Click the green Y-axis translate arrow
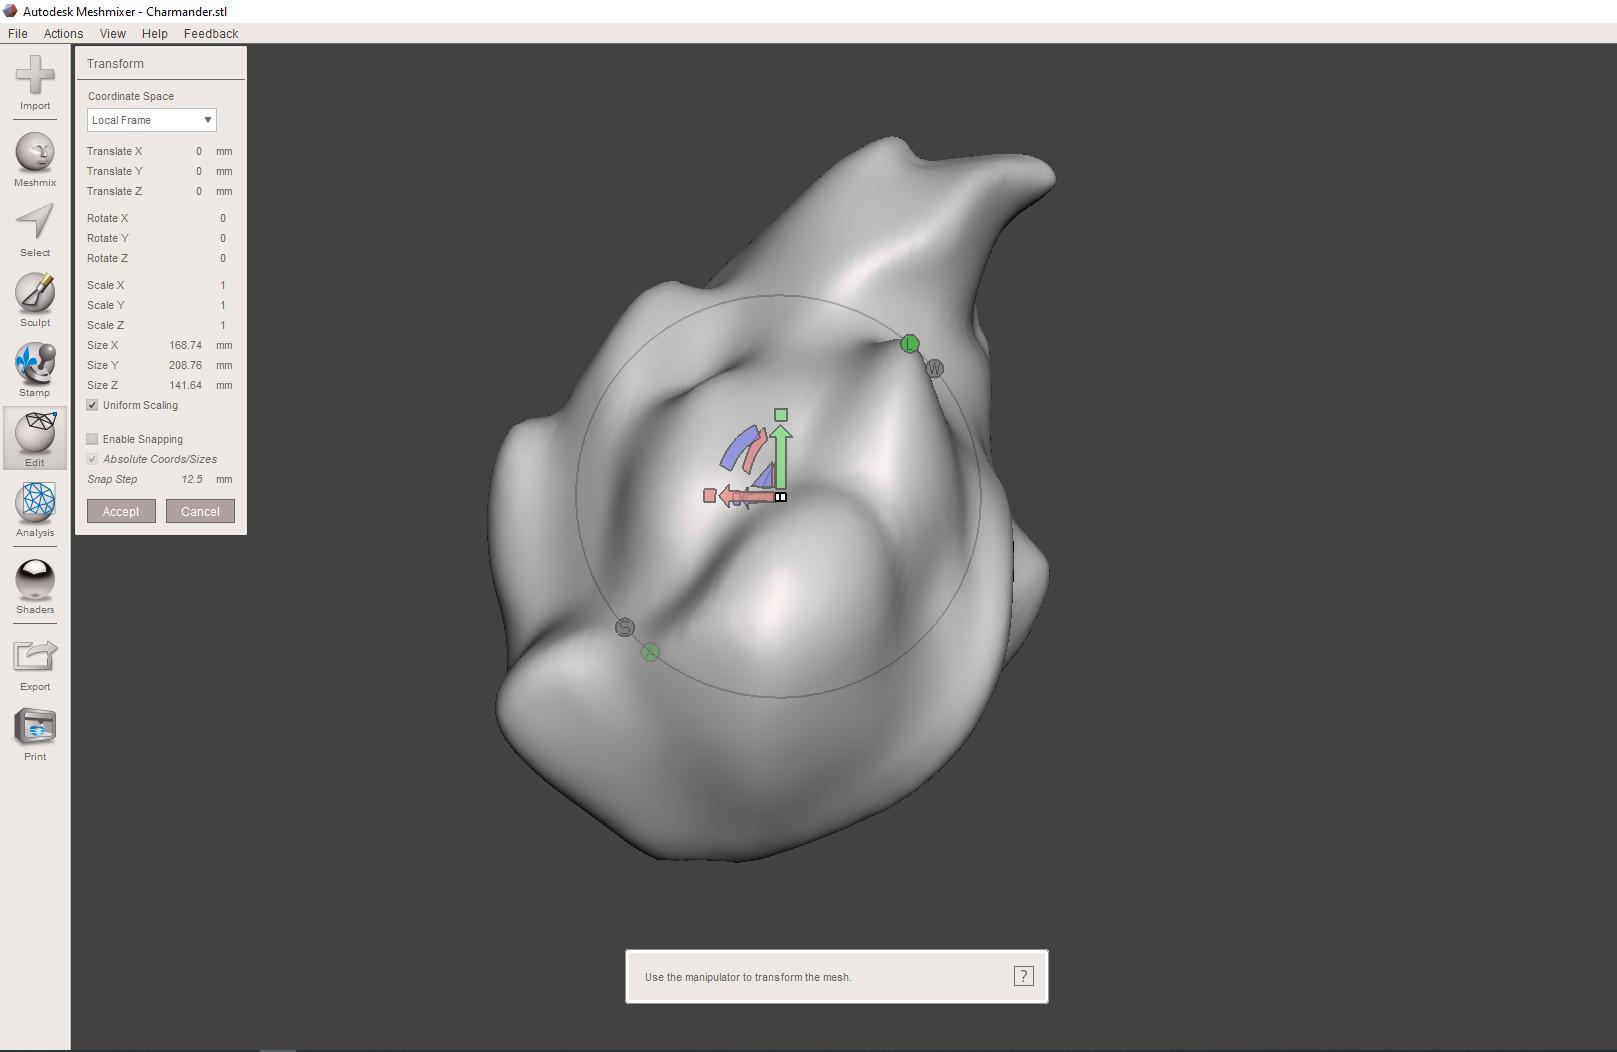The width and height of the screenshot is (1617, 1052). (781, 457)
